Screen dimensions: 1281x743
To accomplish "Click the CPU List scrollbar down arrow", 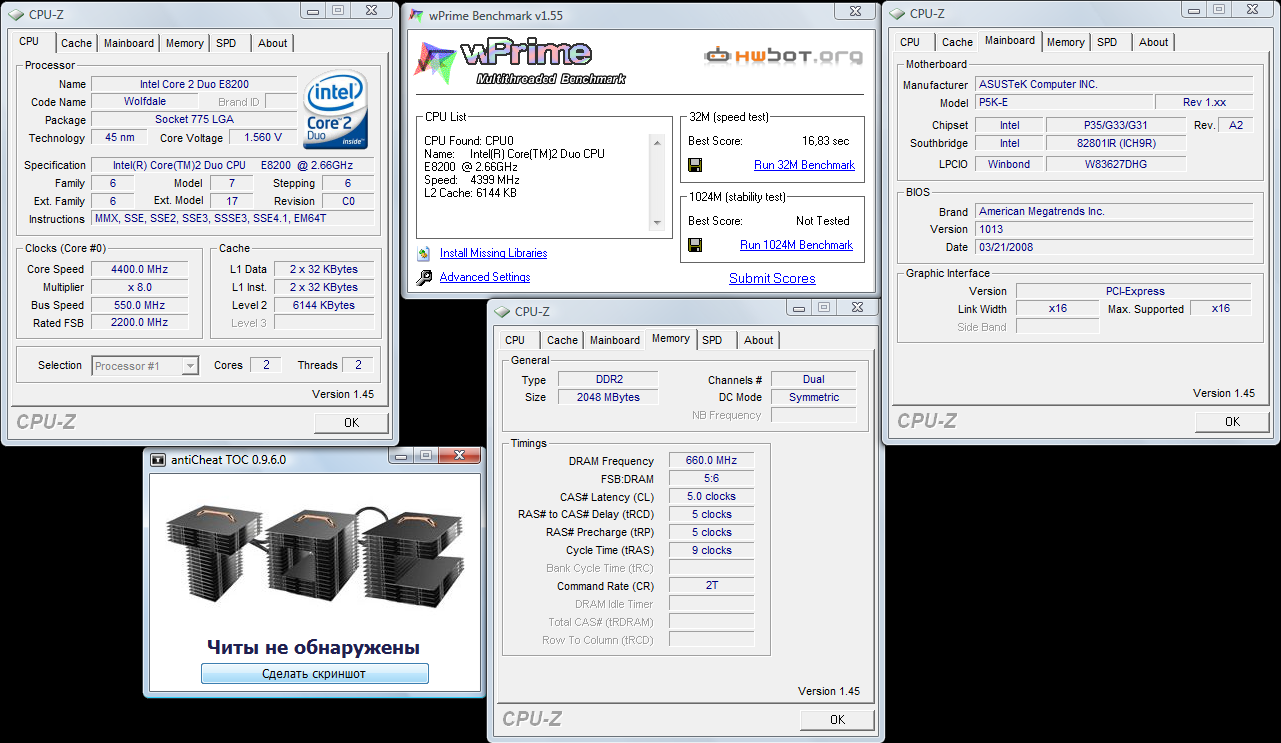I will [657, 223].
